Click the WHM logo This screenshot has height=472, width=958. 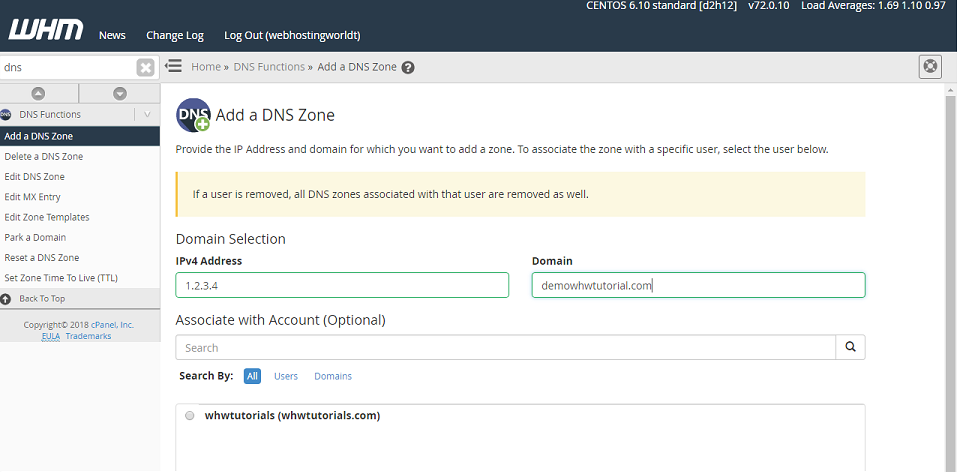[42, 28]
